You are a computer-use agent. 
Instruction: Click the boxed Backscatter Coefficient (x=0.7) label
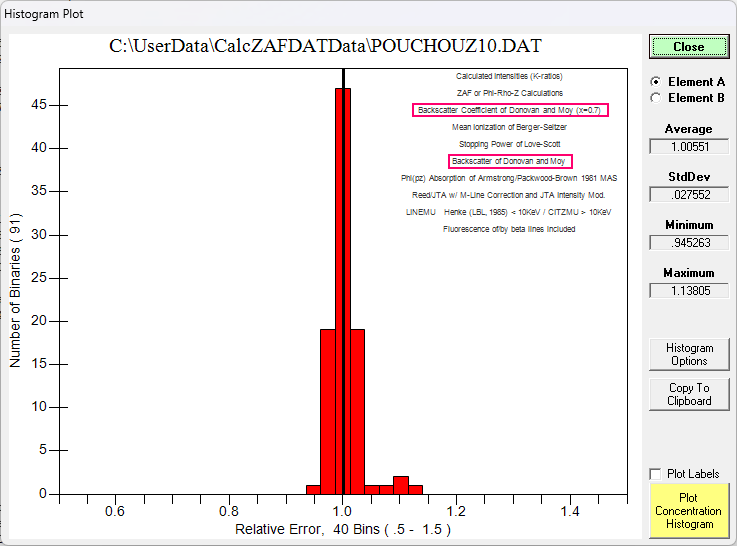click(510, 110)
